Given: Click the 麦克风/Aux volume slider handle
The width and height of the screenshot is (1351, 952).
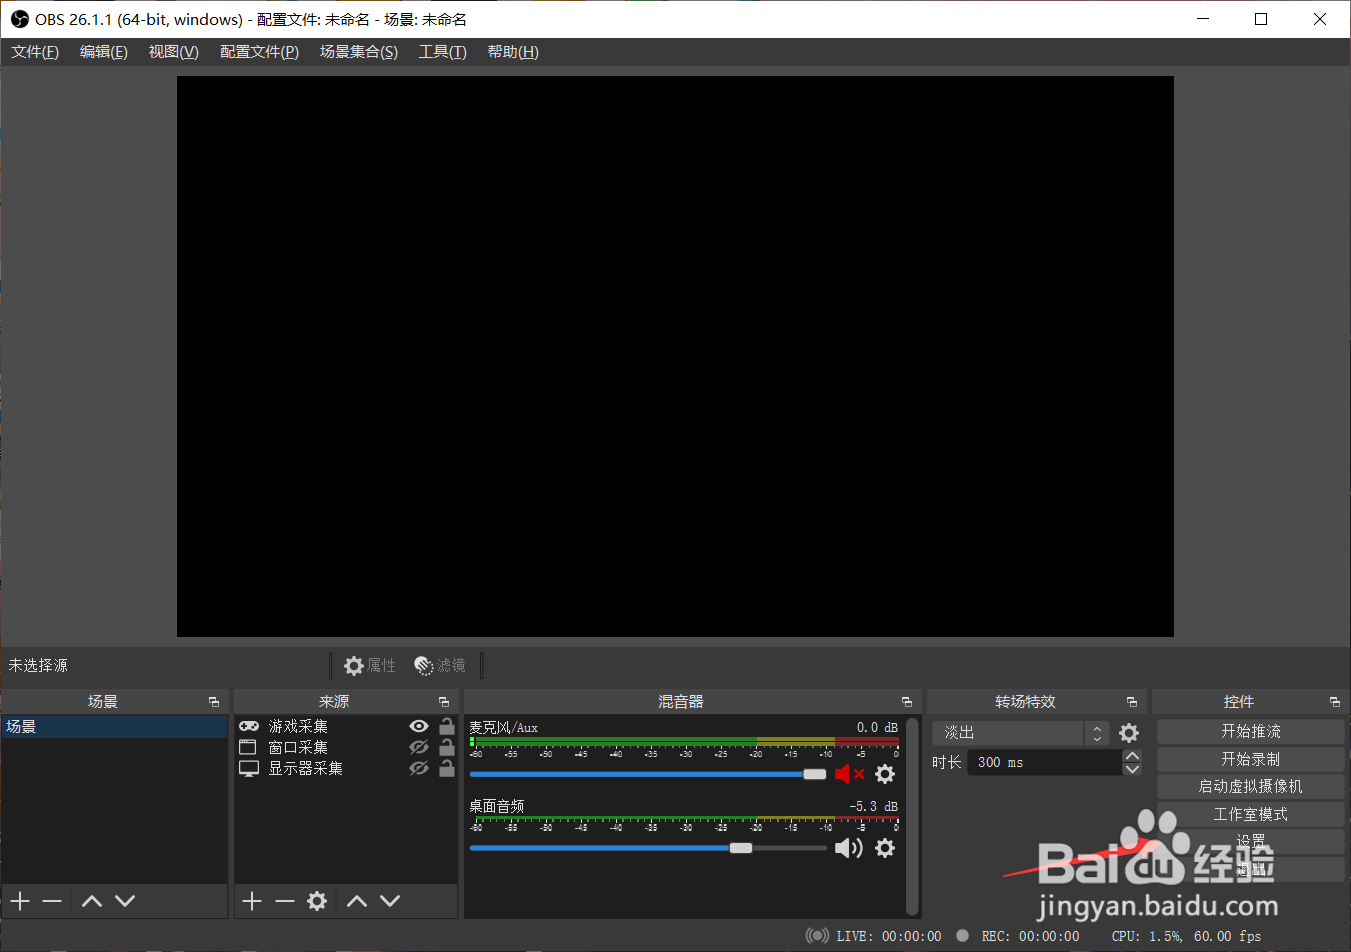Looking at the screenshot, I should coord(815,774).
